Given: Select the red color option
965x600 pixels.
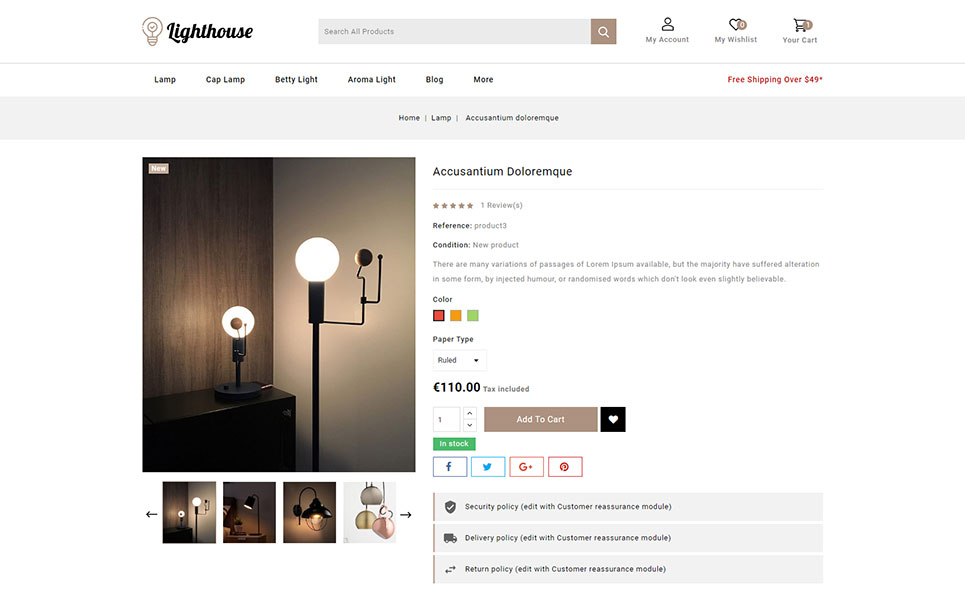Looking at the screenshot, I should click(x=439, y=316).
